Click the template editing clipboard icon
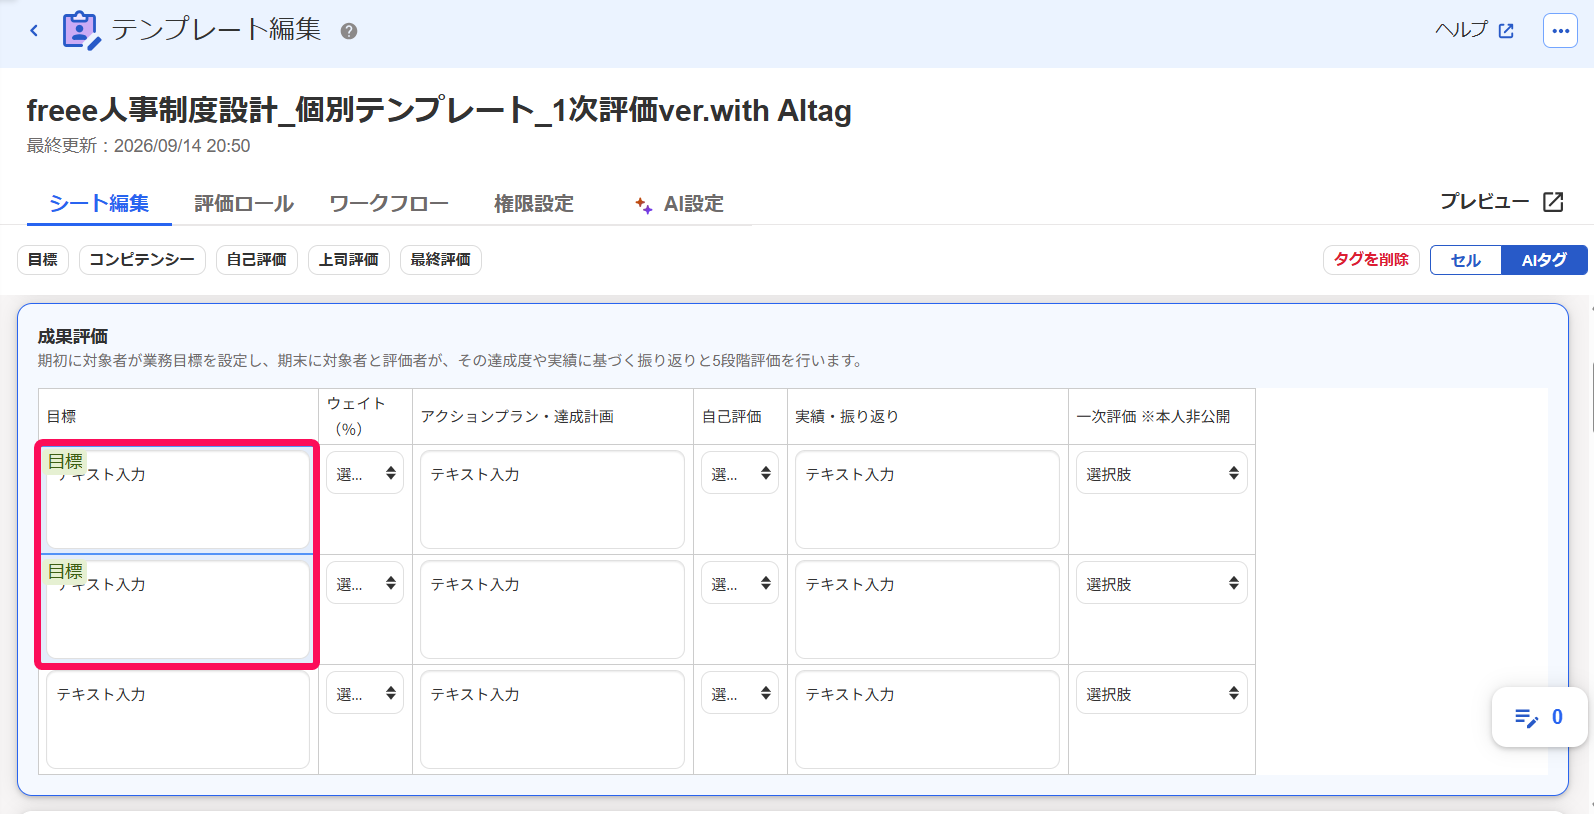The height and width of the screenshot is (814, 1594). pos(81,30)
